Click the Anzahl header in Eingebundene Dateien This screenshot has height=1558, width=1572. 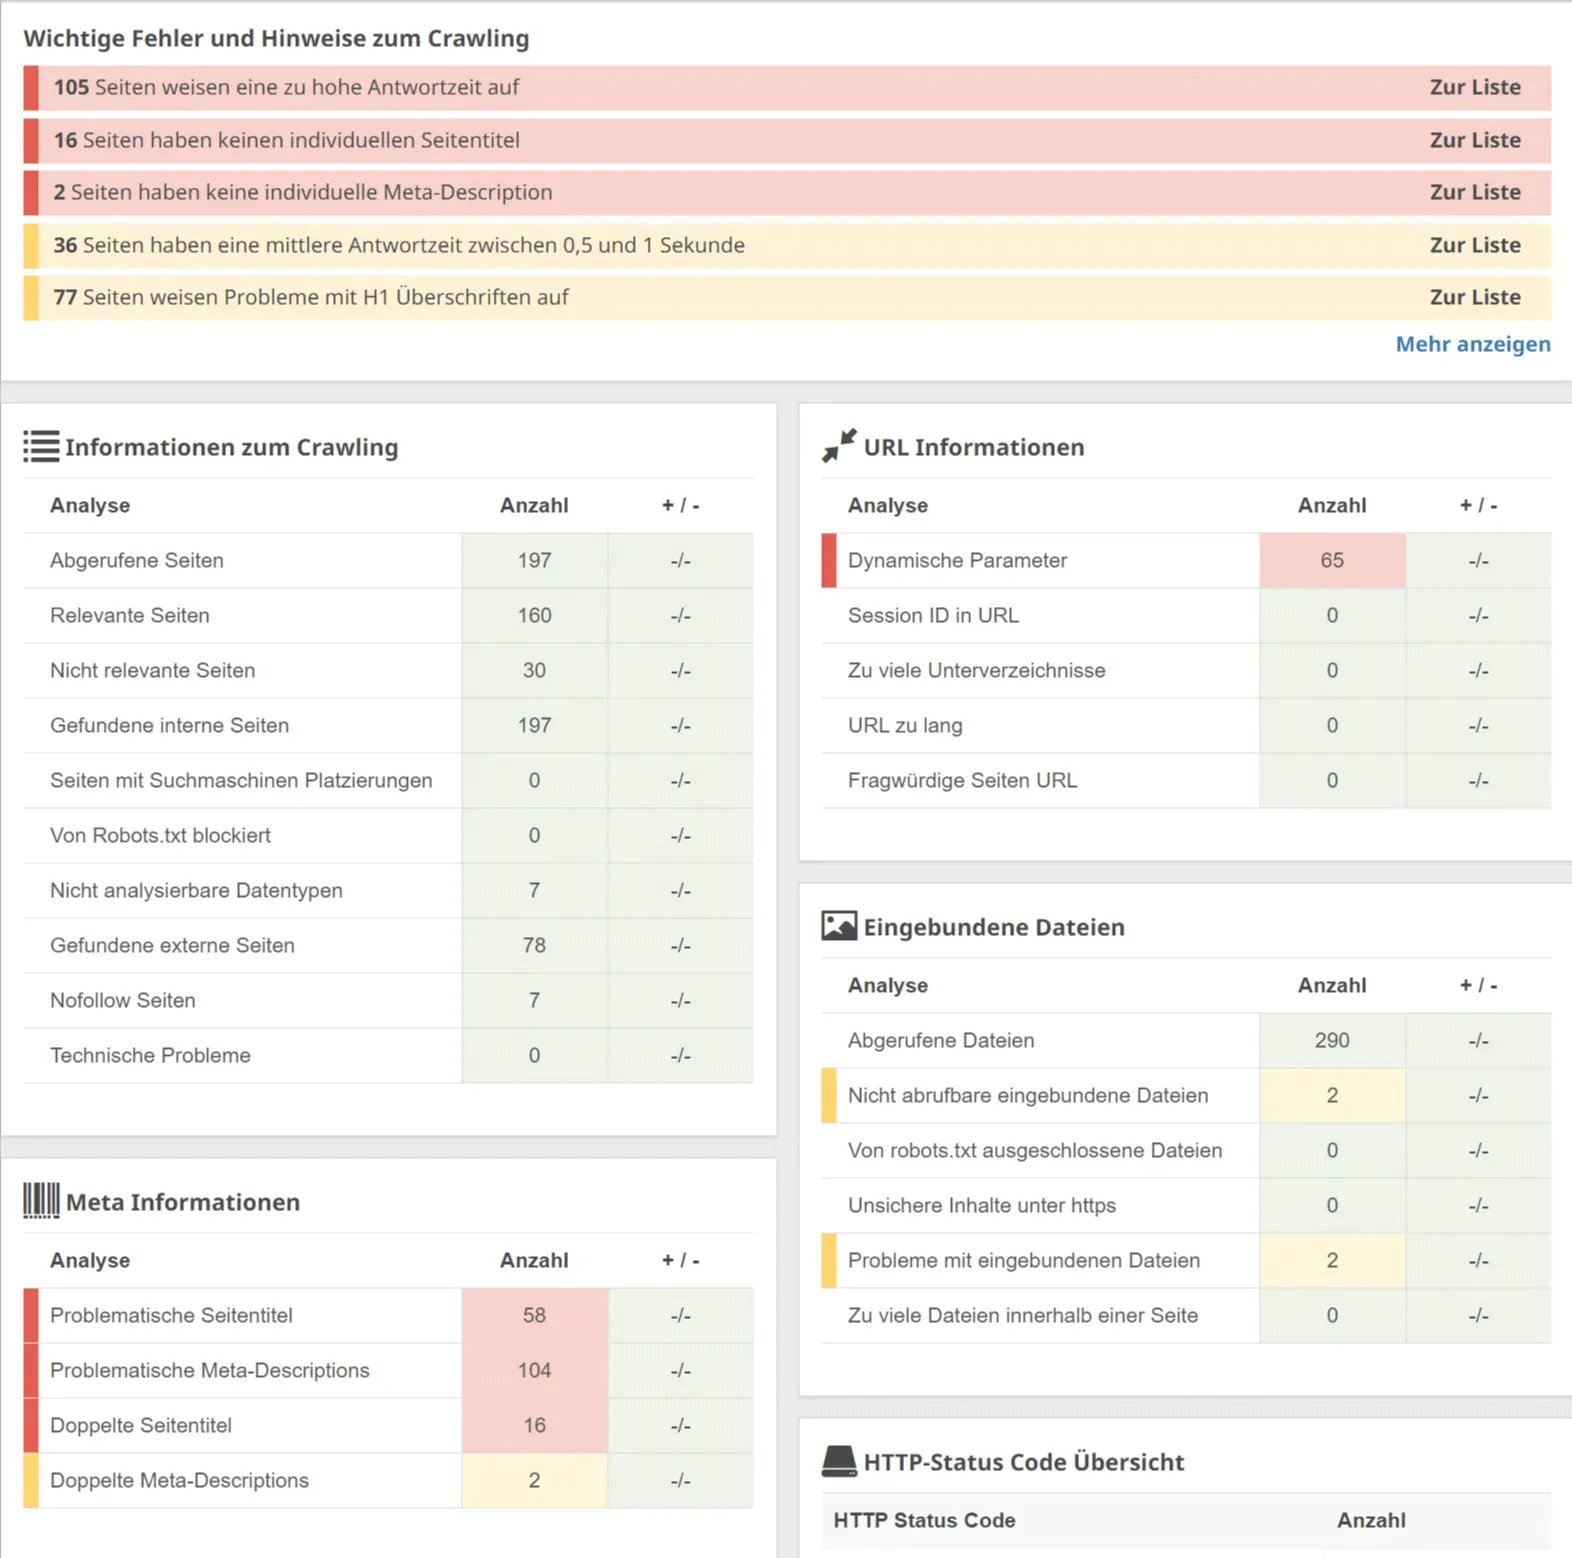(x=1332, y=985)
